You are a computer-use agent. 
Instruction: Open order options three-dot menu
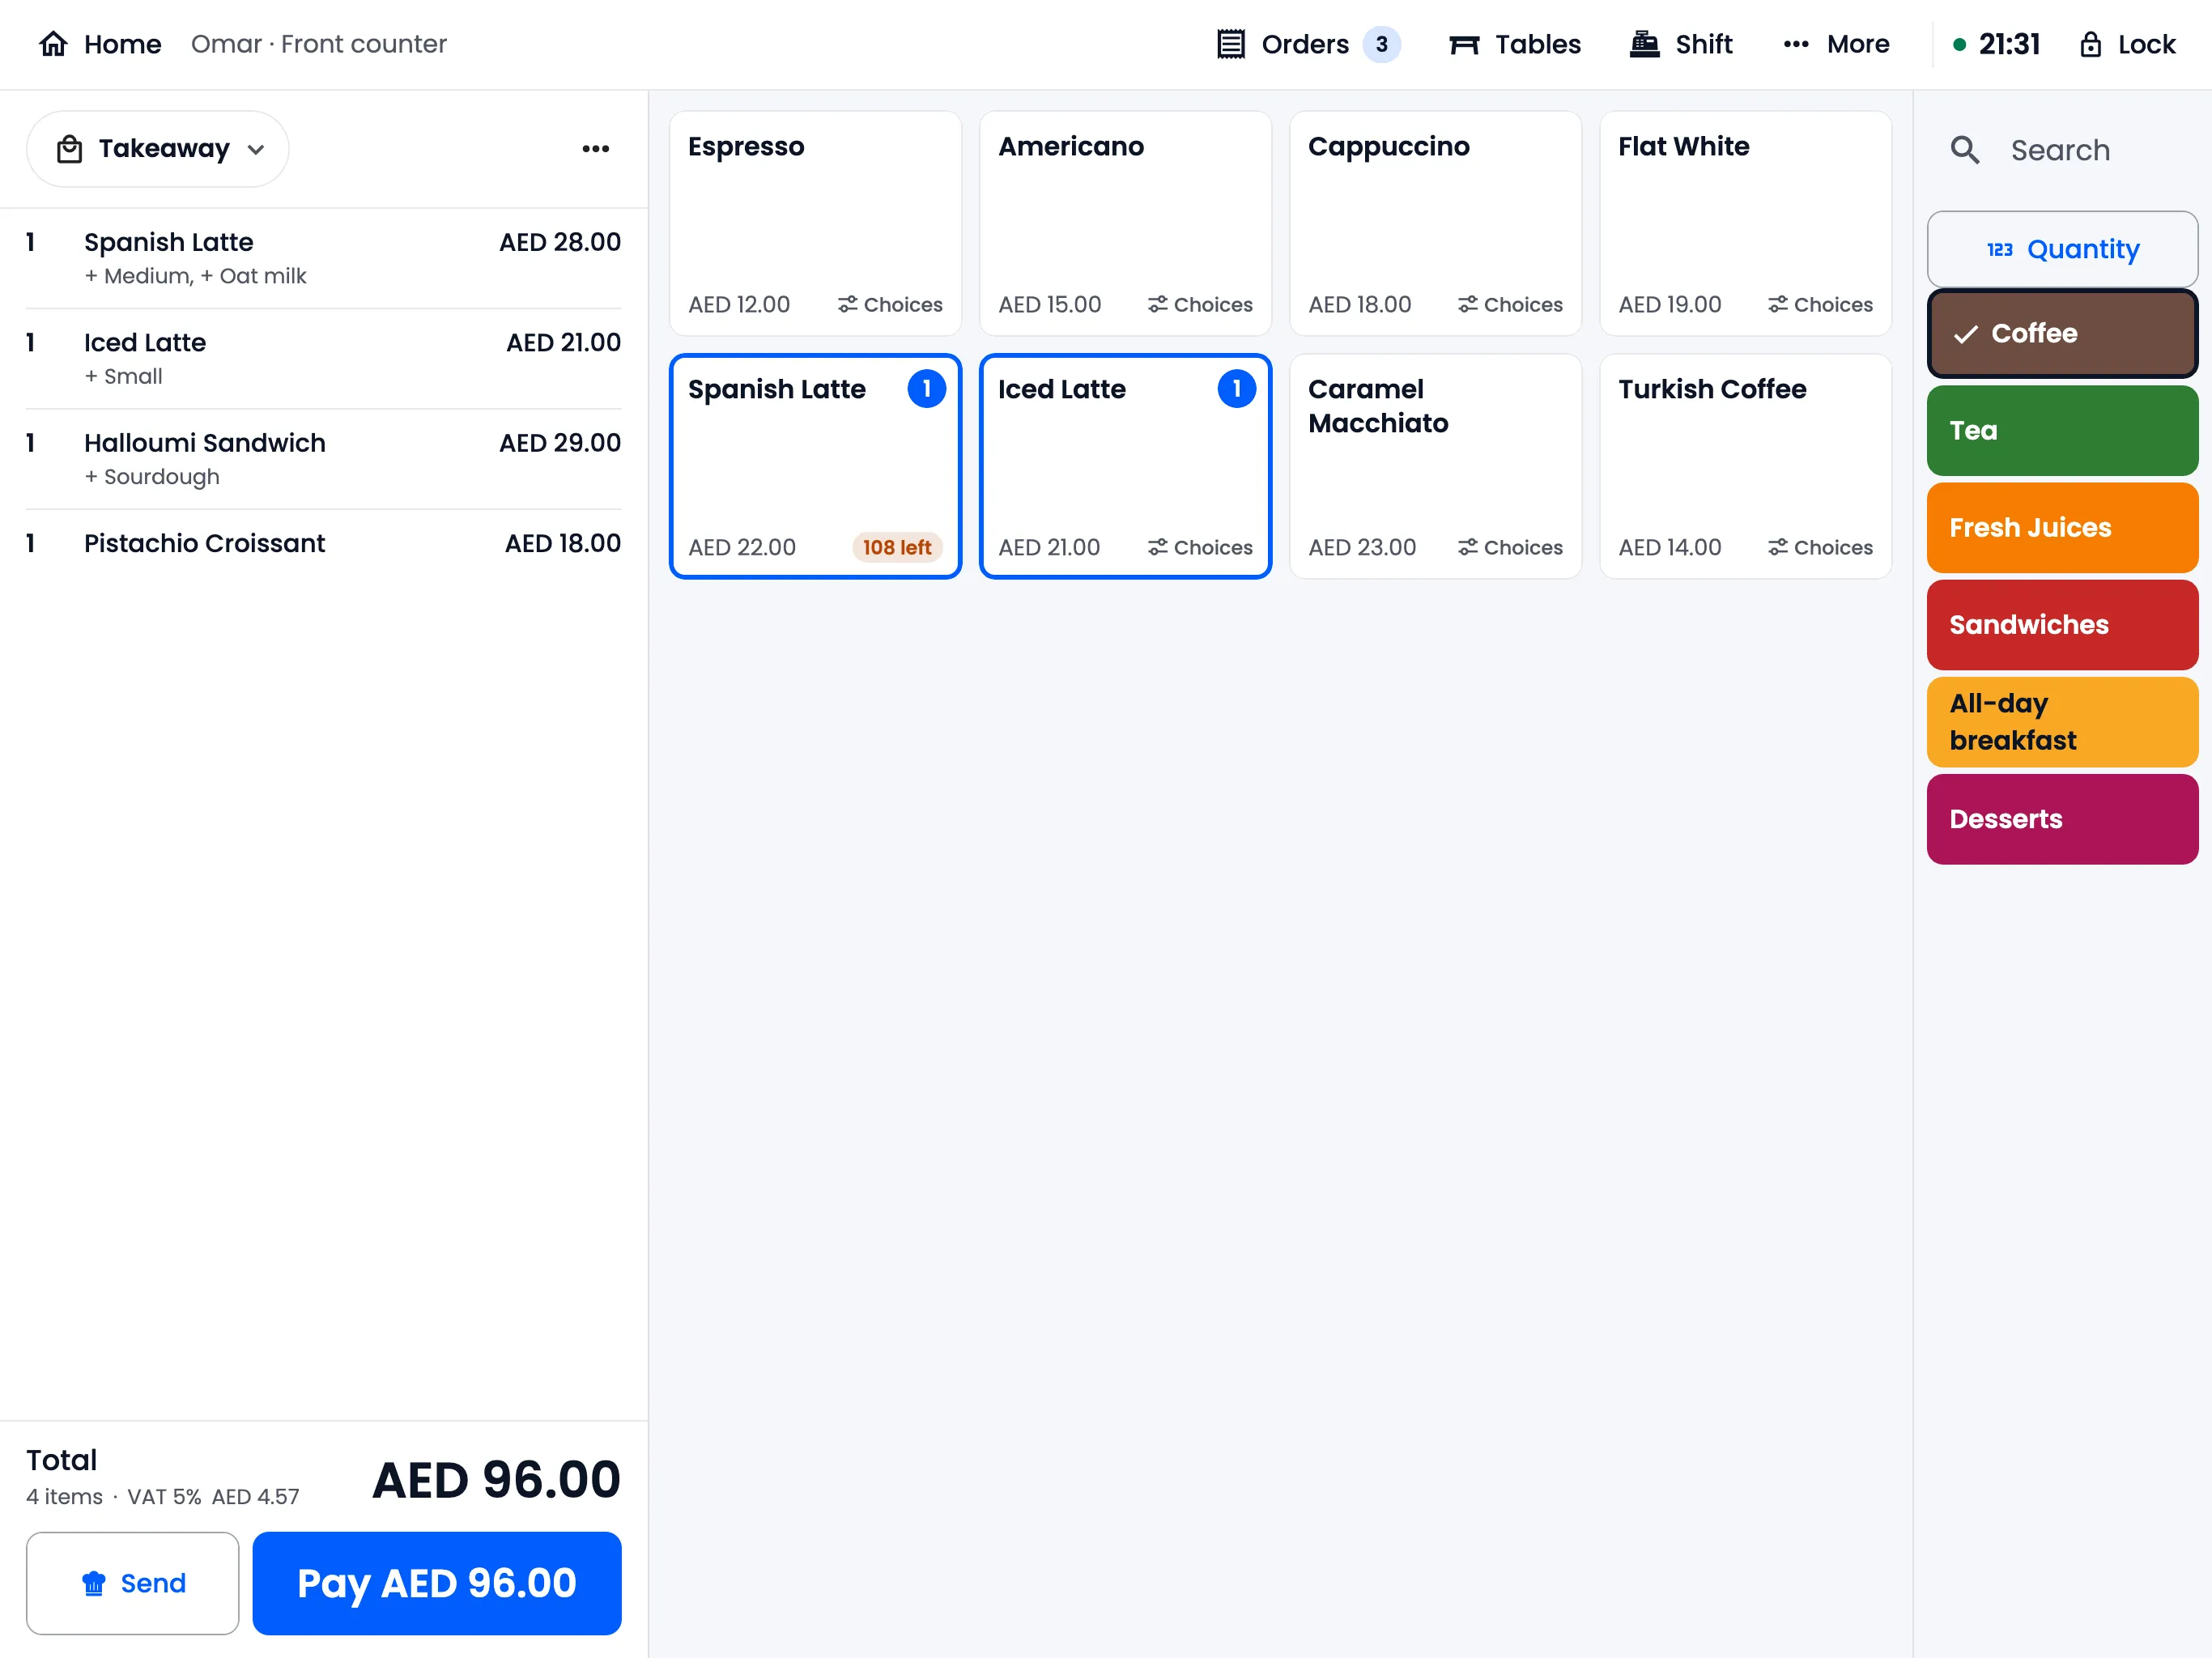pyautogui.click(x=595, y=149)
